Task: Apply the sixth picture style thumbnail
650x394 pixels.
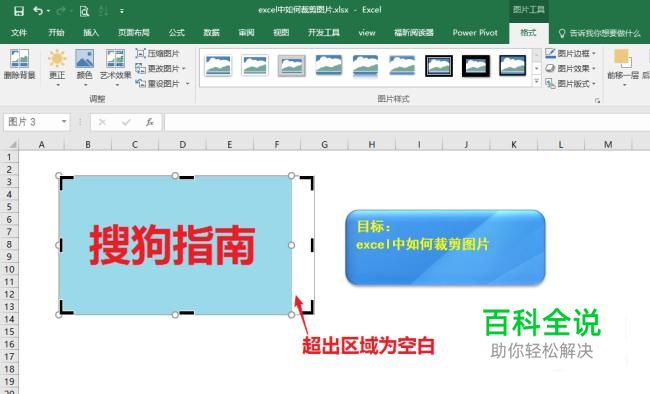Action: click(x=402, y=66)
